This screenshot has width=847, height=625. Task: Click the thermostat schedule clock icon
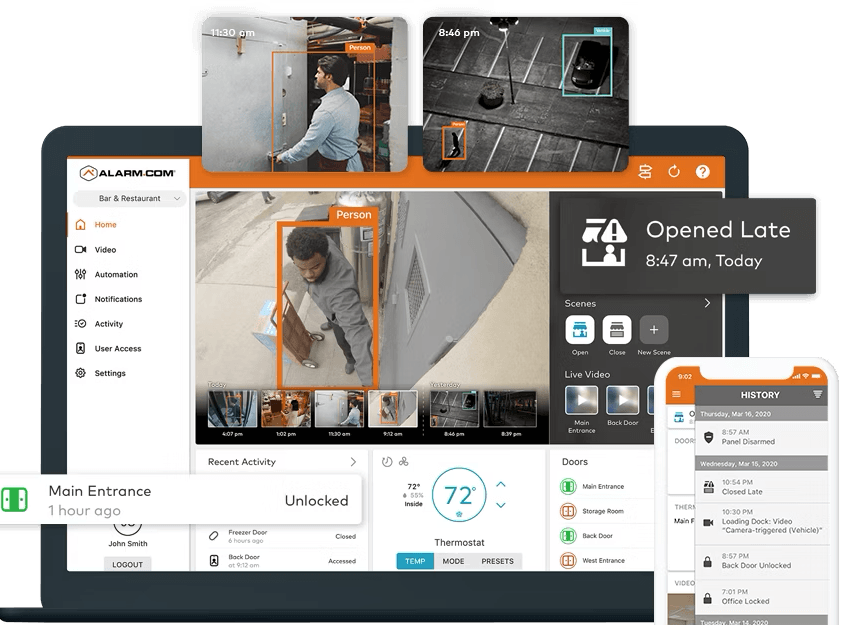[x=387, y=462]
